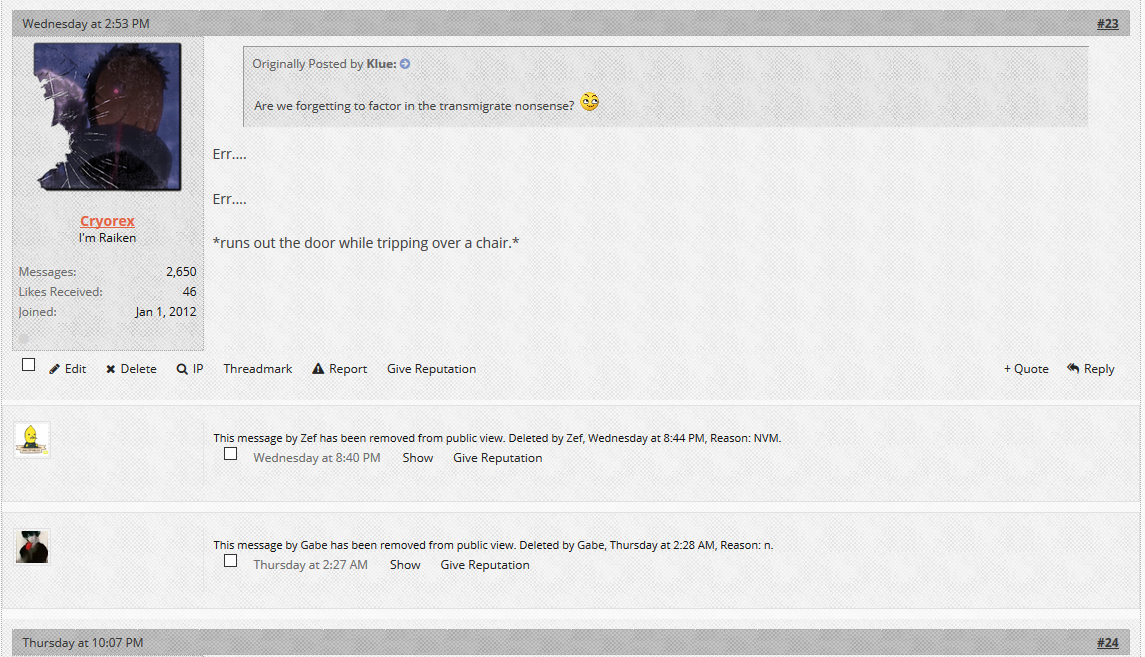Click the + Quote button
This screenshot has width=1145, height=657.
coord(1026,369)
